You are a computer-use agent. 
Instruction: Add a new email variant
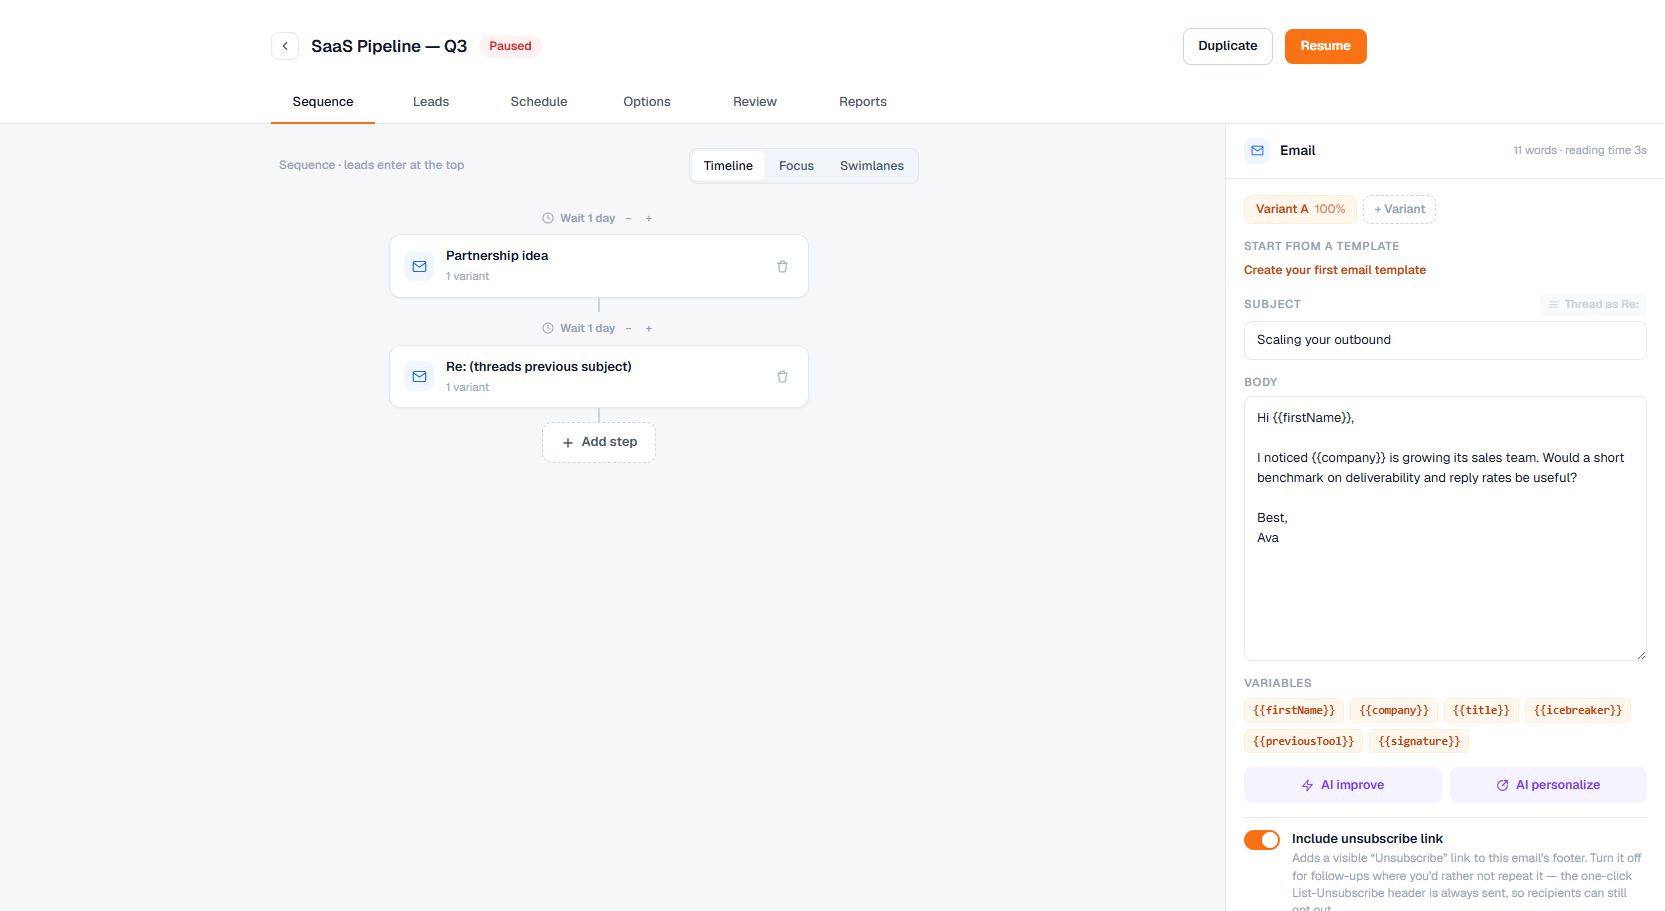[1400, 209]
